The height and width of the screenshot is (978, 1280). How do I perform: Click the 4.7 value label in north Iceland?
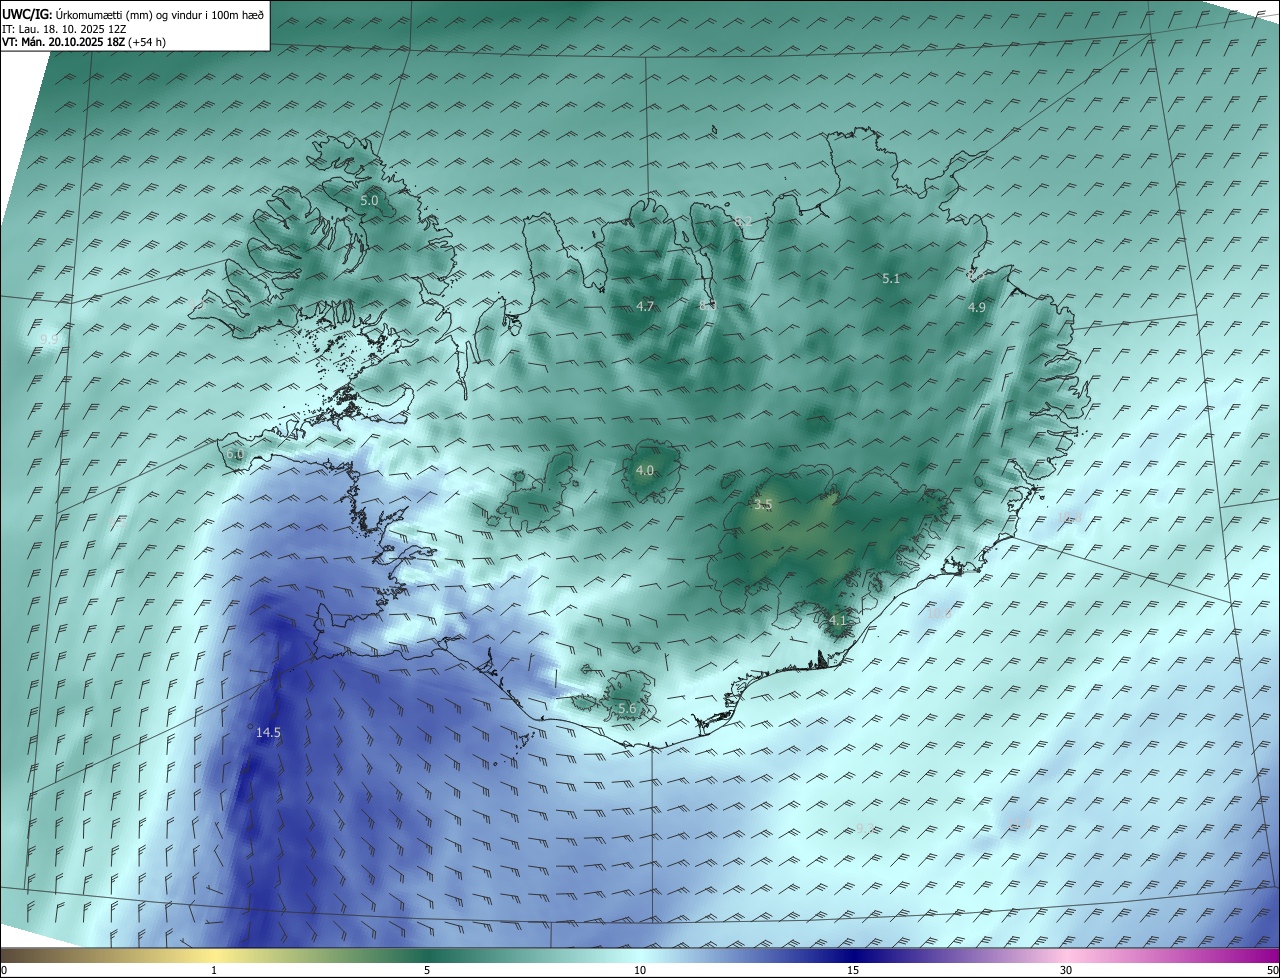tap(645, 306)
